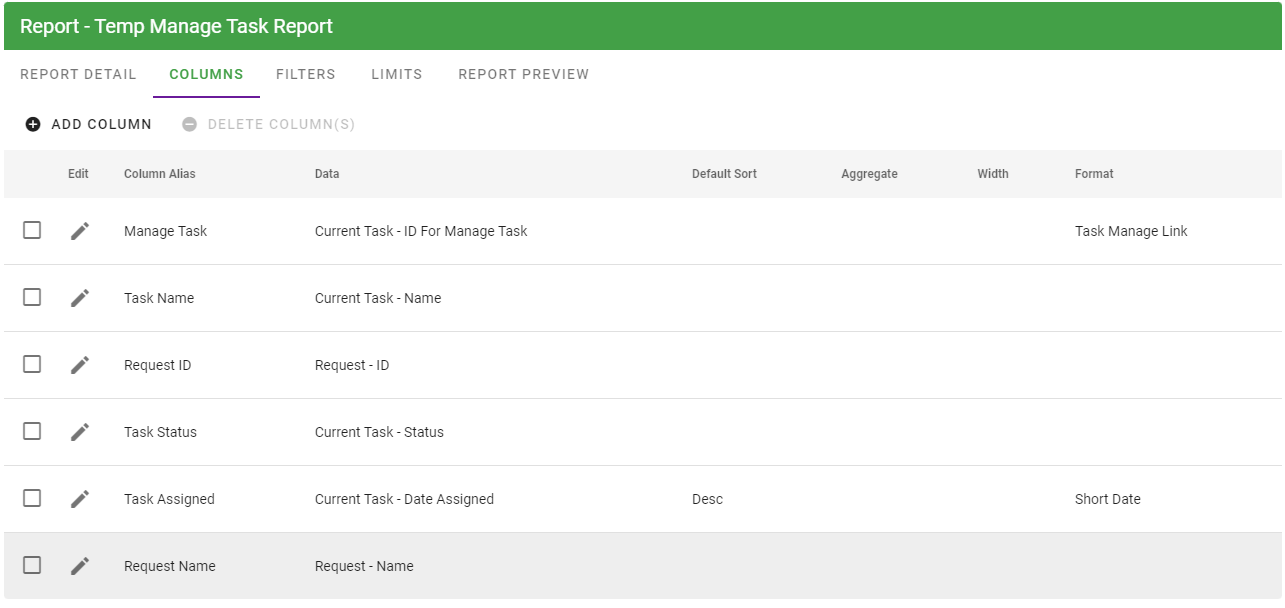Enable the Request Name row checkbox
The image size is (1285, 608).
(x=32, y=565)
